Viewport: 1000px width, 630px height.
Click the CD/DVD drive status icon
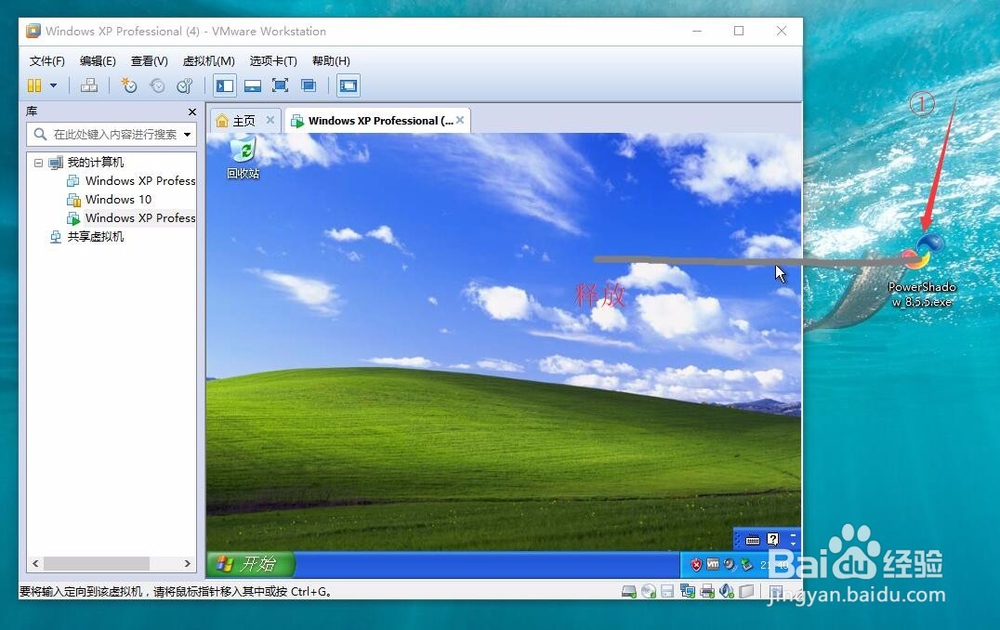(x=649, y=592)
